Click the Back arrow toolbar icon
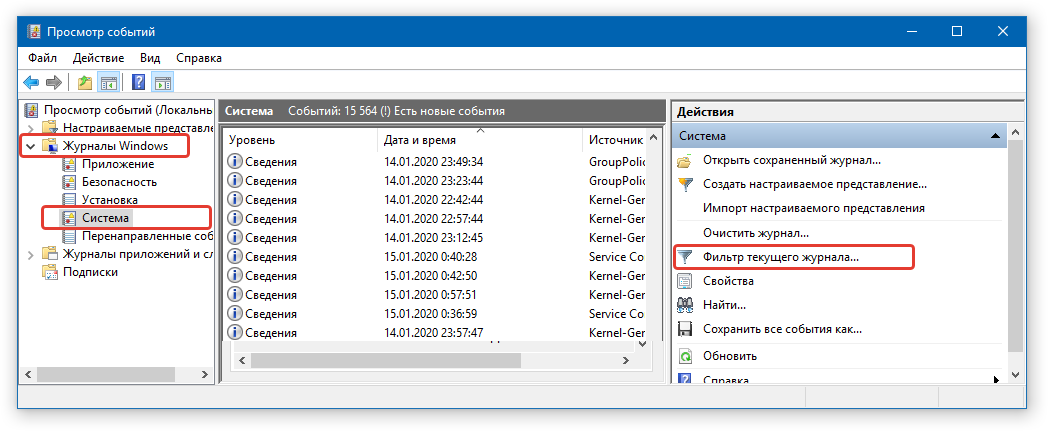Screen dimensions: 1048x431 31,82
